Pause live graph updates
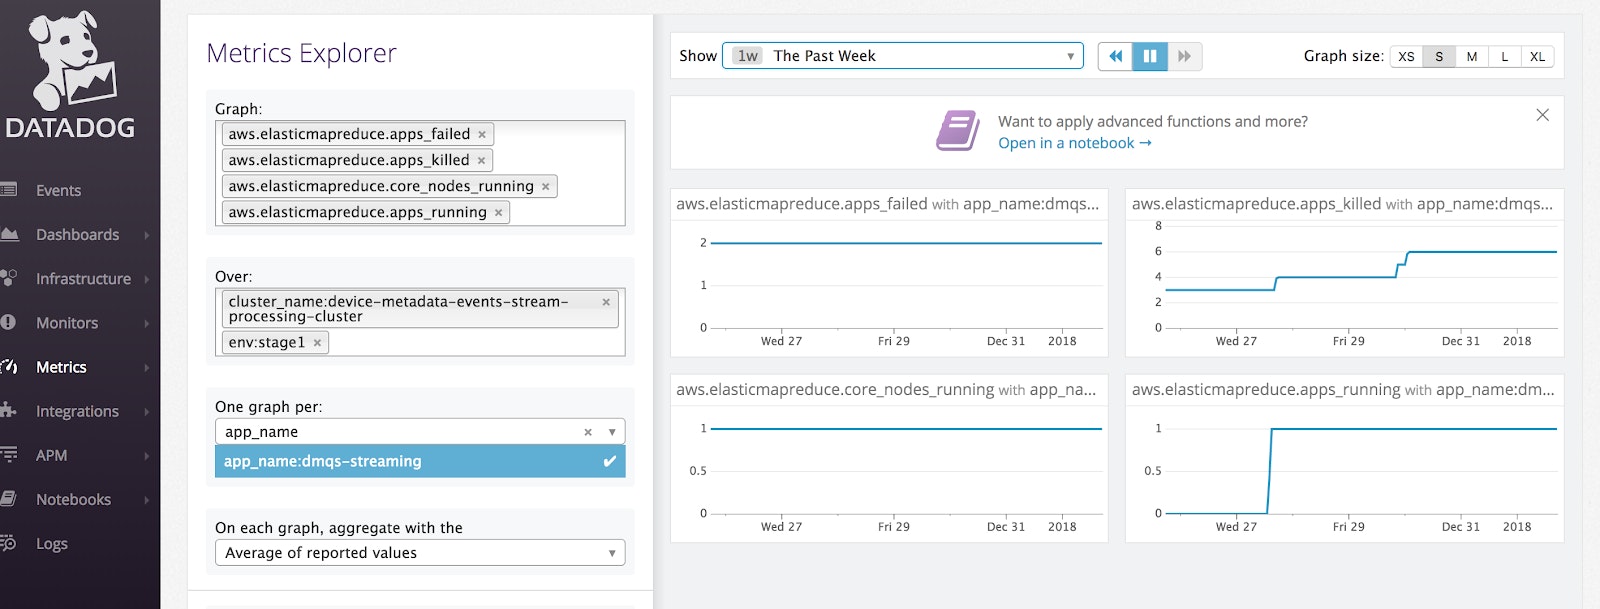 tap(1149, 56)
